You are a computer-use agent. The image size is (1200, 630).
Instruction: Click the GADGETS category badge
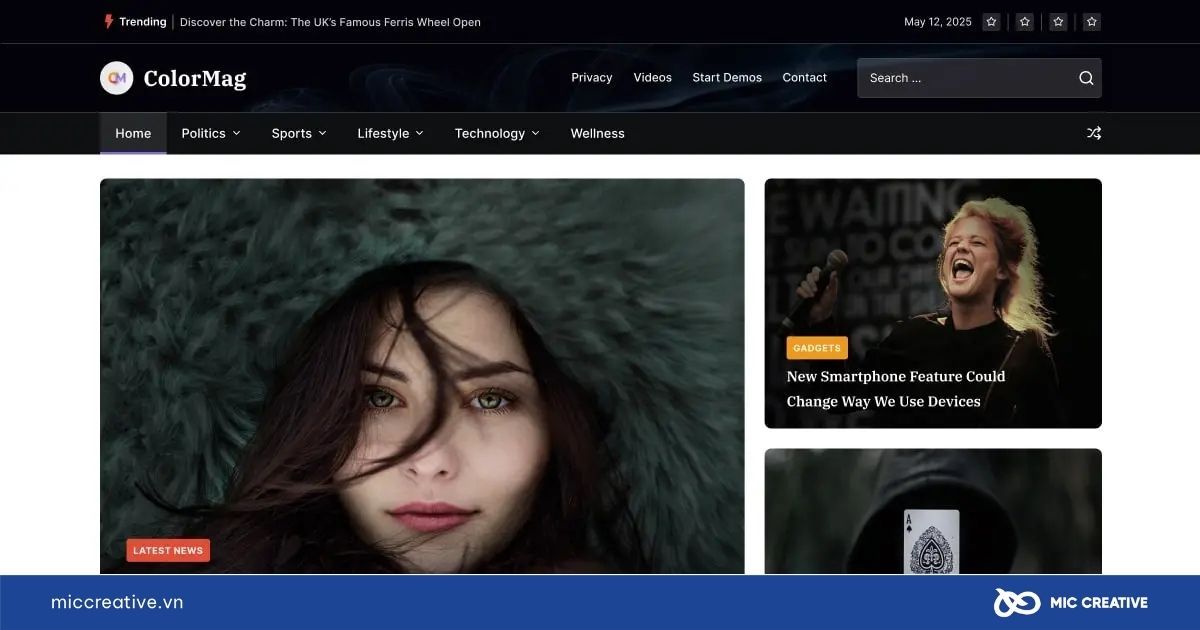point(817,348)
